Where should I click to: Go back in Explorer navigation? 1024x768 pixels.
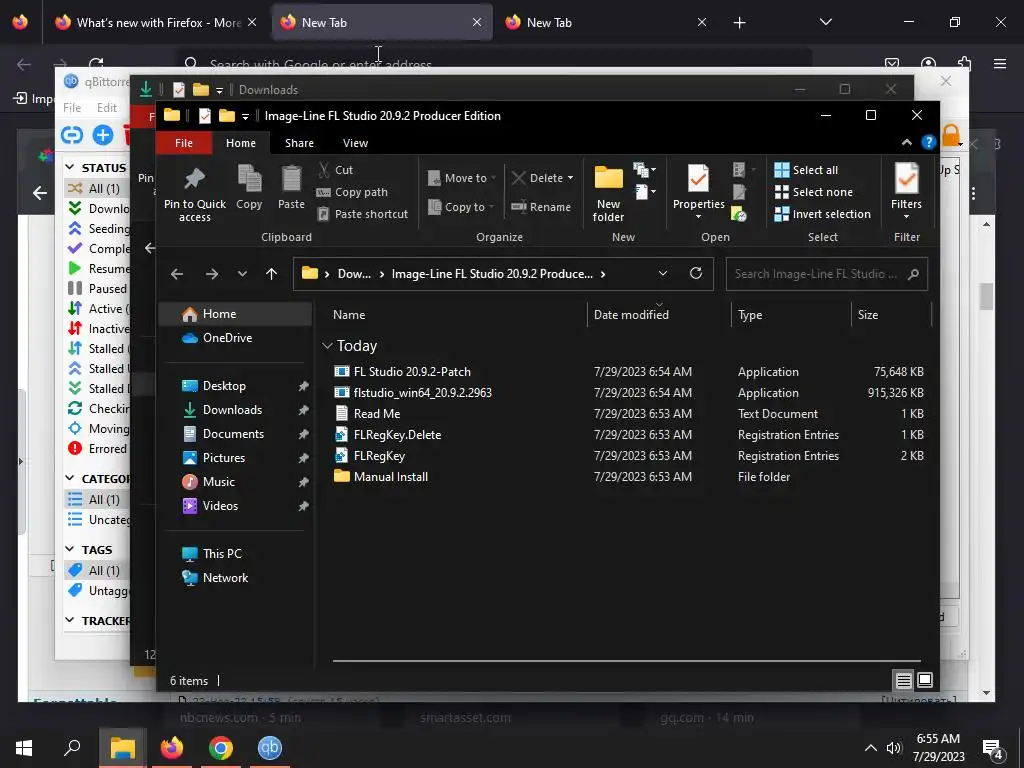[177, 274]
